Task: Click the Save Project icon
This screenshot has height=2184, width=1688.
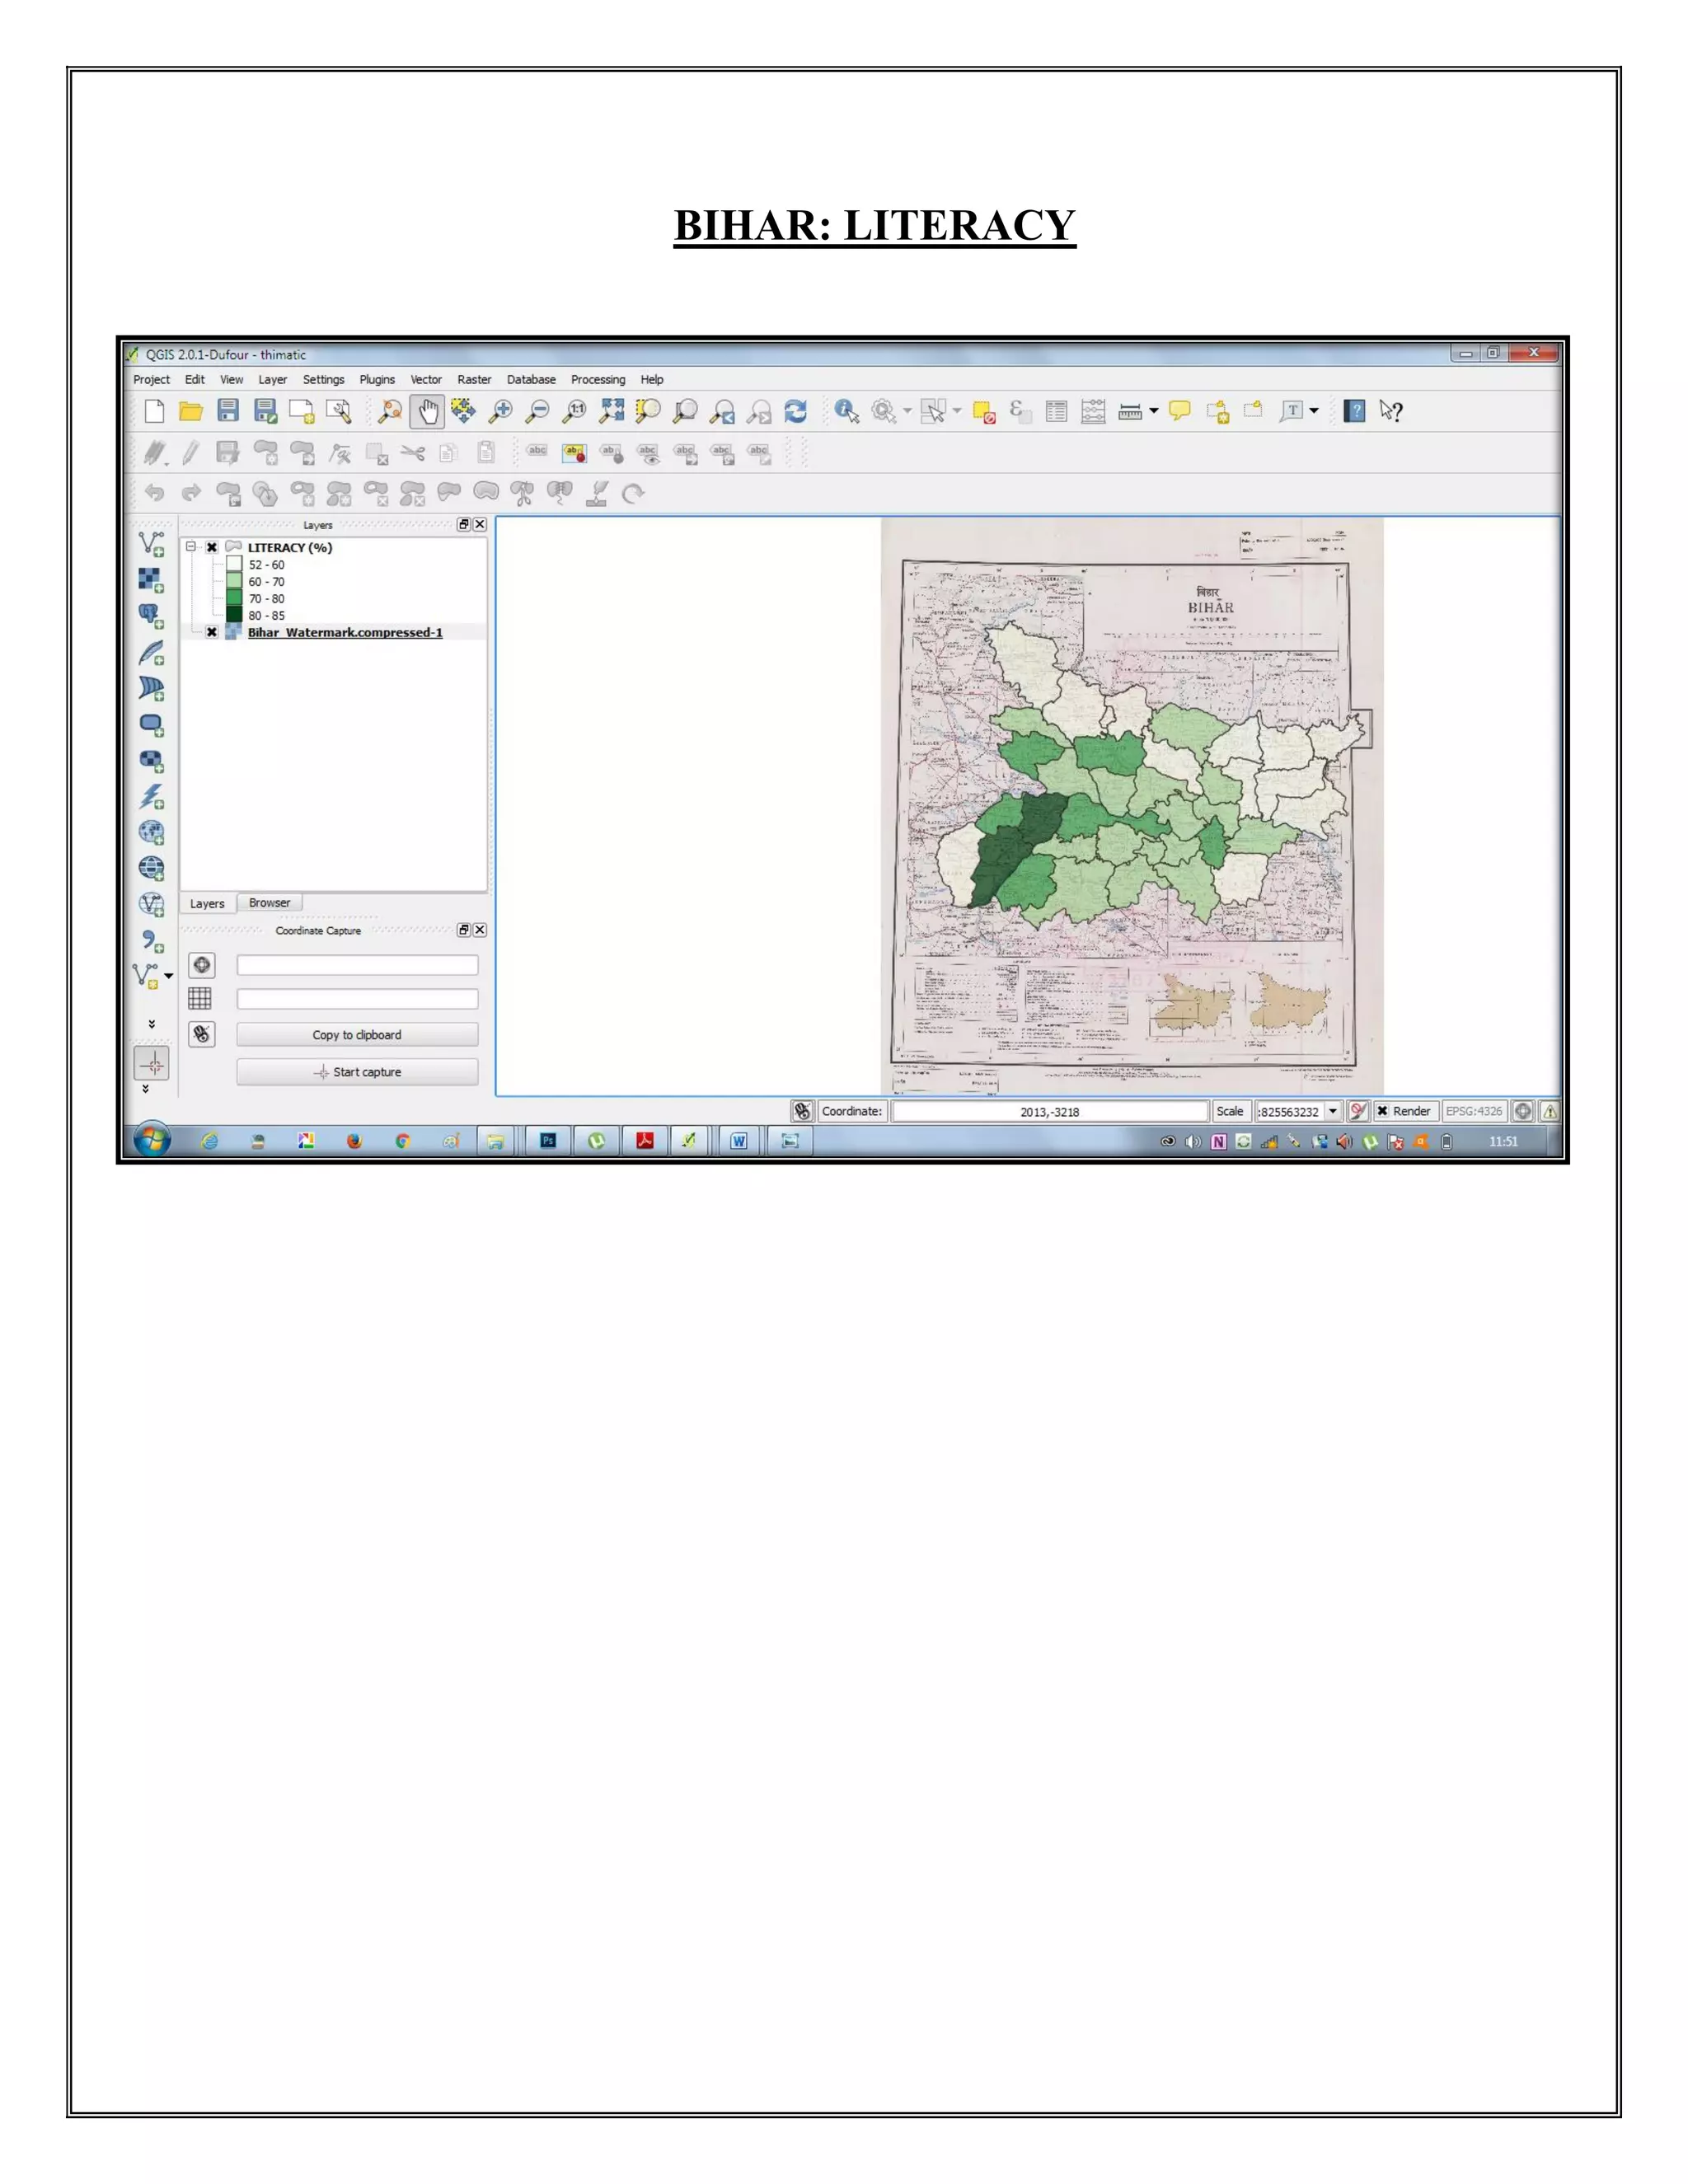Action: click(x=228, y=411)
